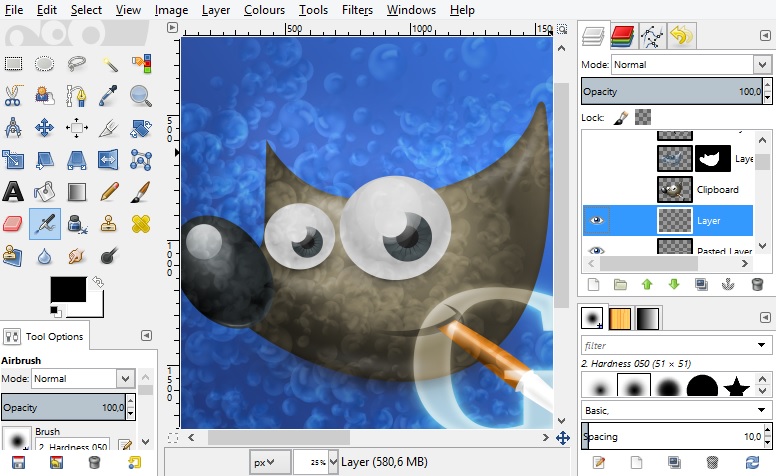Toggle lock pixels paintbrush icon
776x476 pixels.
click(x=621, y=117)
